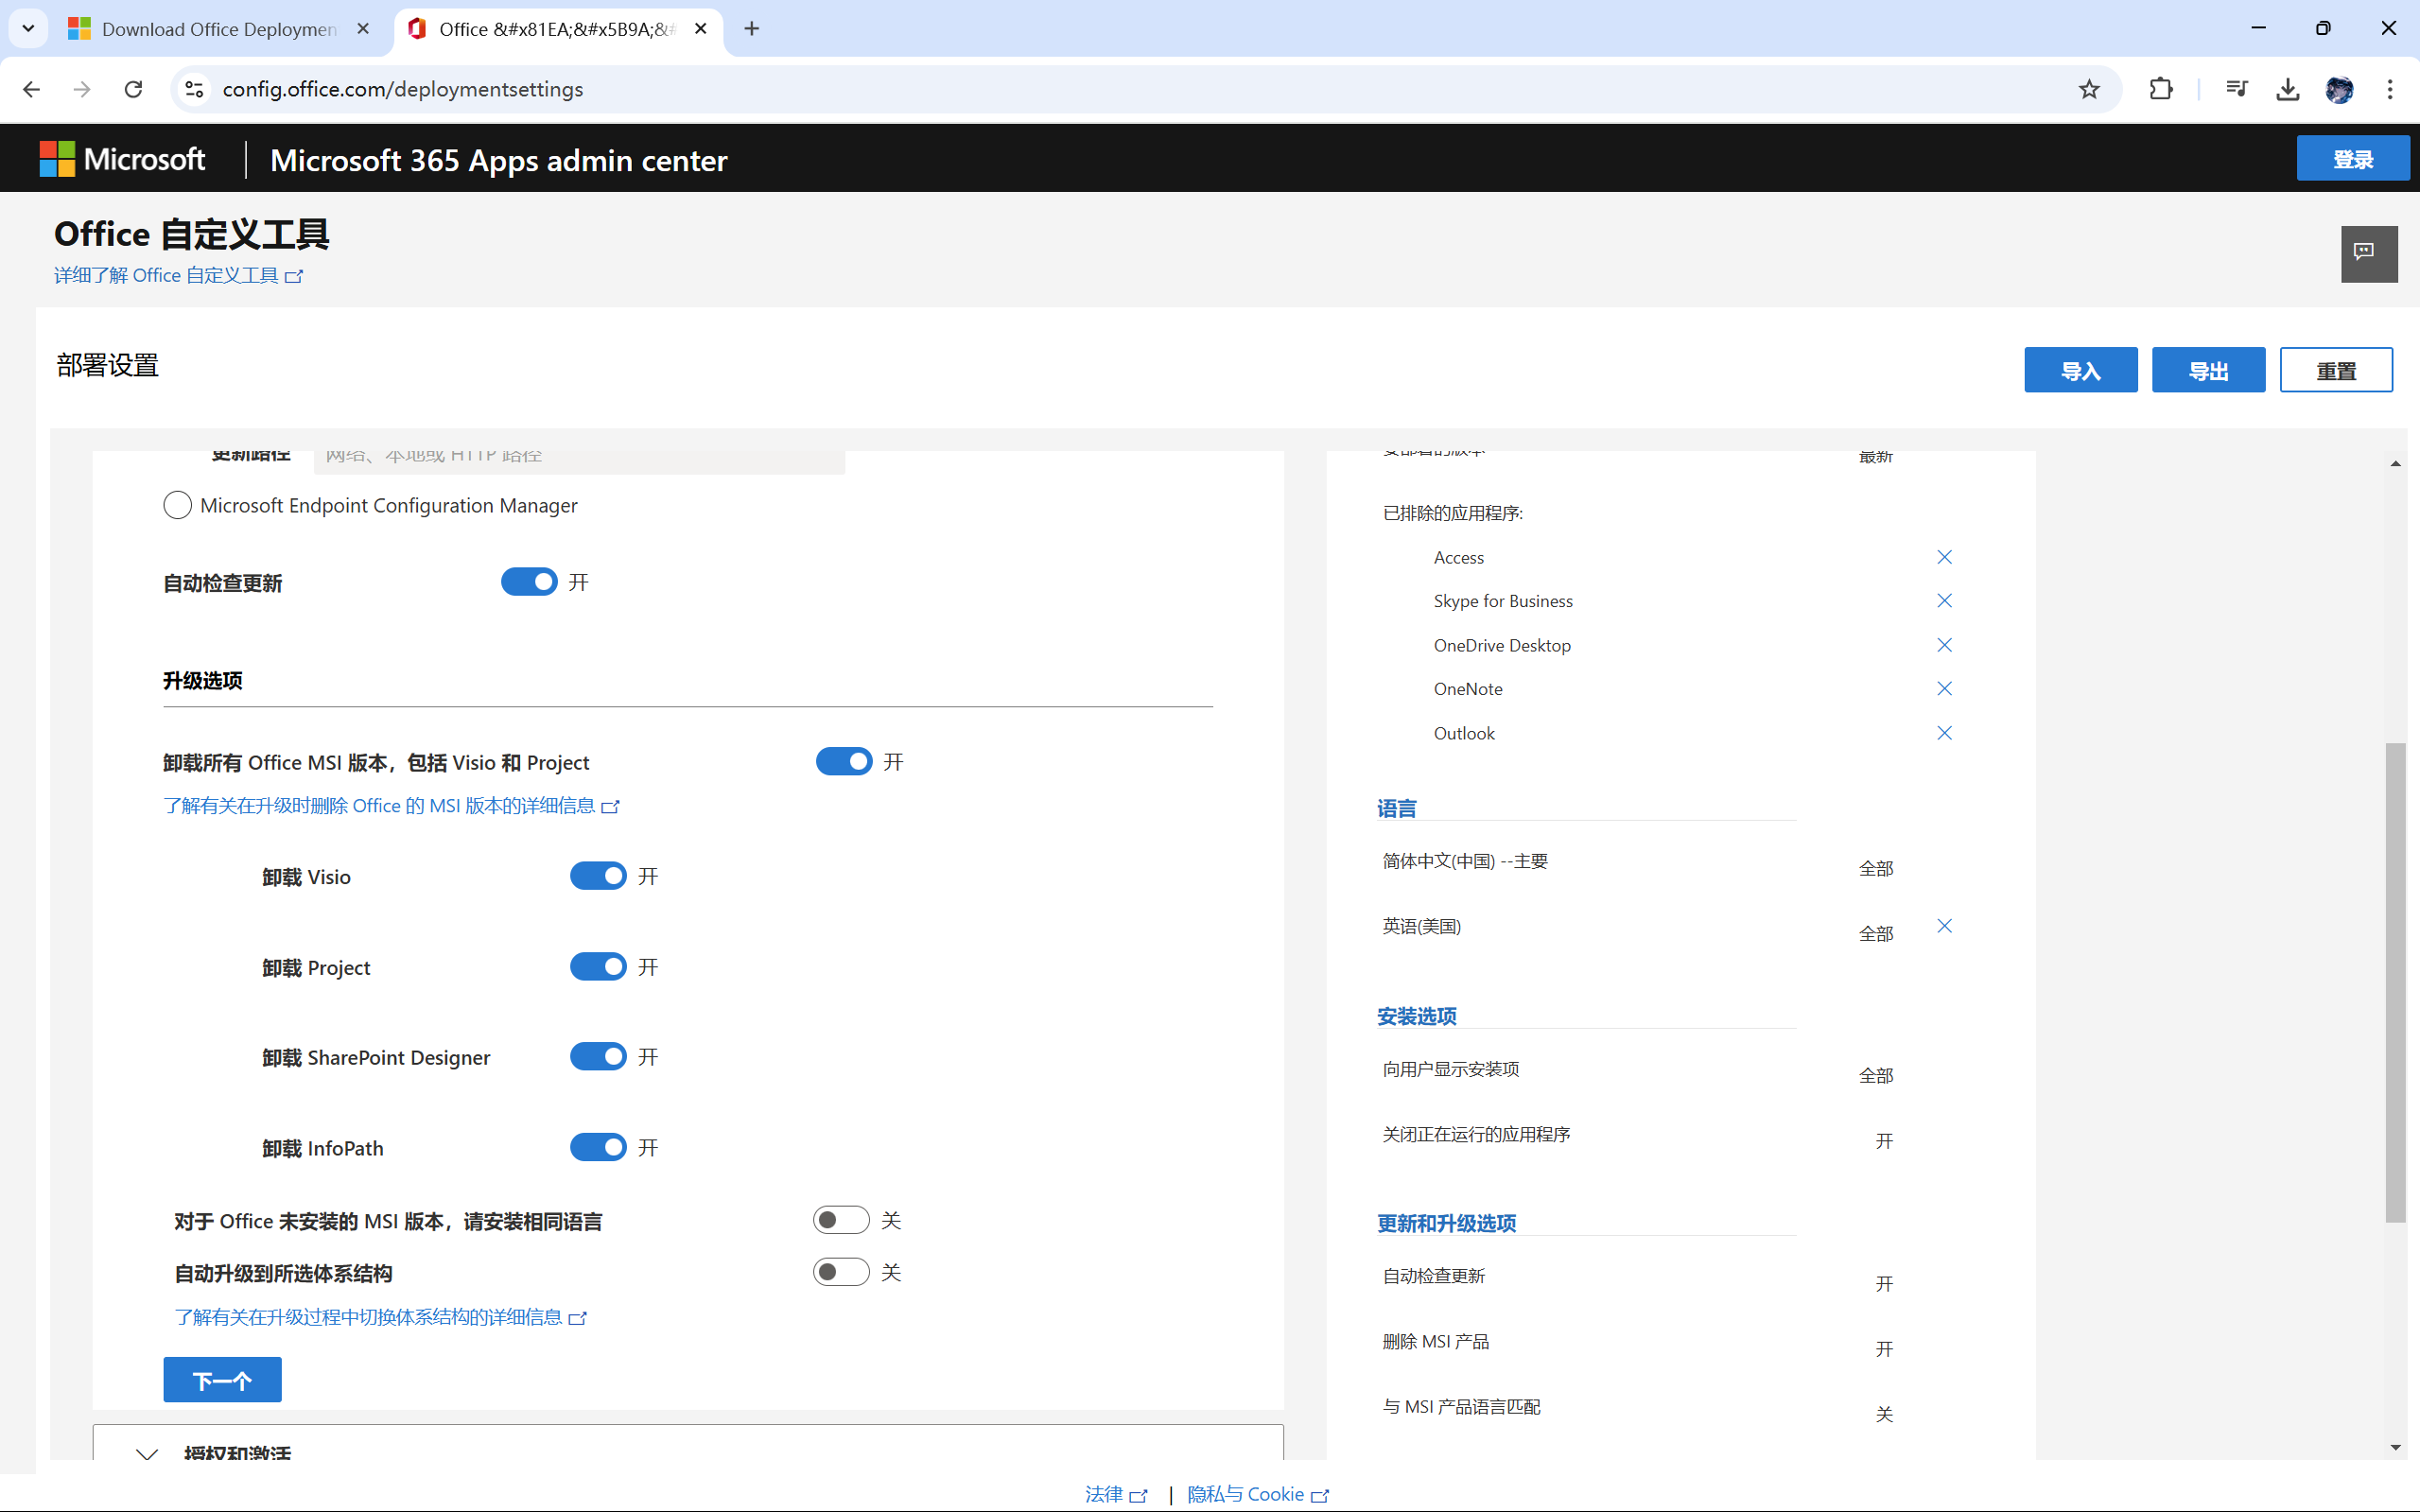Click the 下一个 next button
This screenshot has height=1512, width=2420.
222,1380
